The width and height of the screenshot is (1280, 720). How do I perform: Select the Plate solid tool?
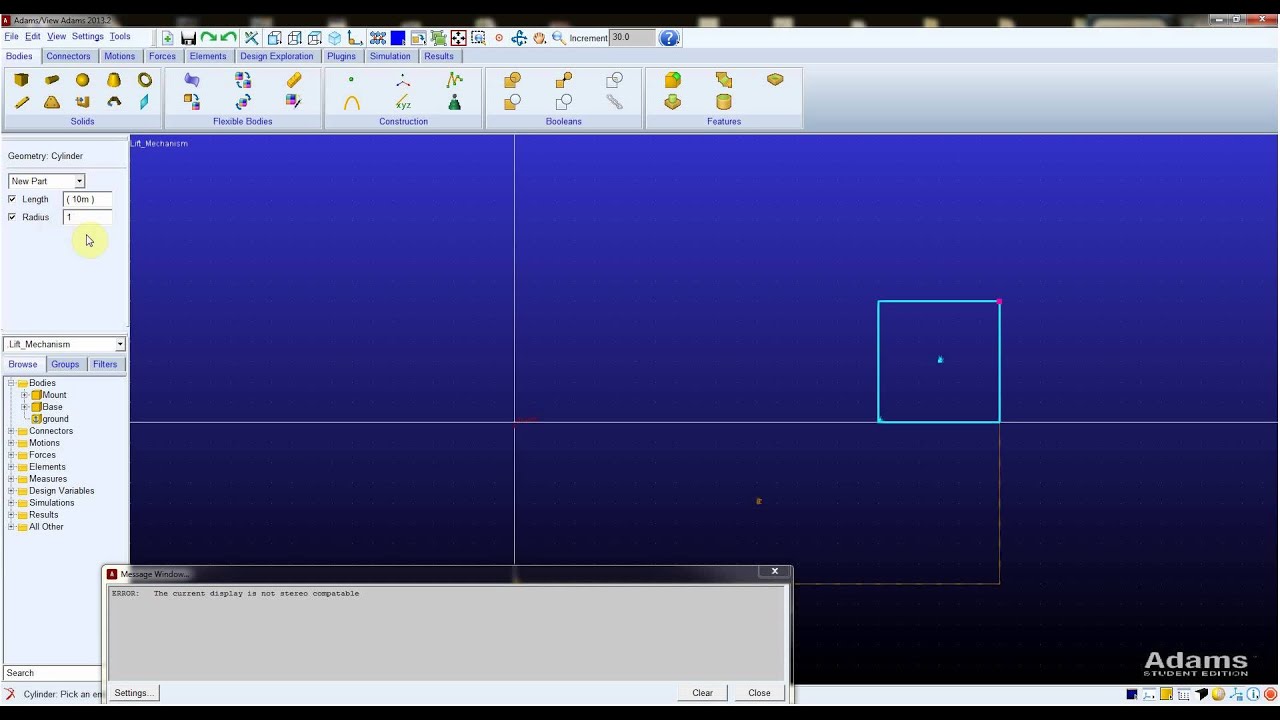point(52,102)
